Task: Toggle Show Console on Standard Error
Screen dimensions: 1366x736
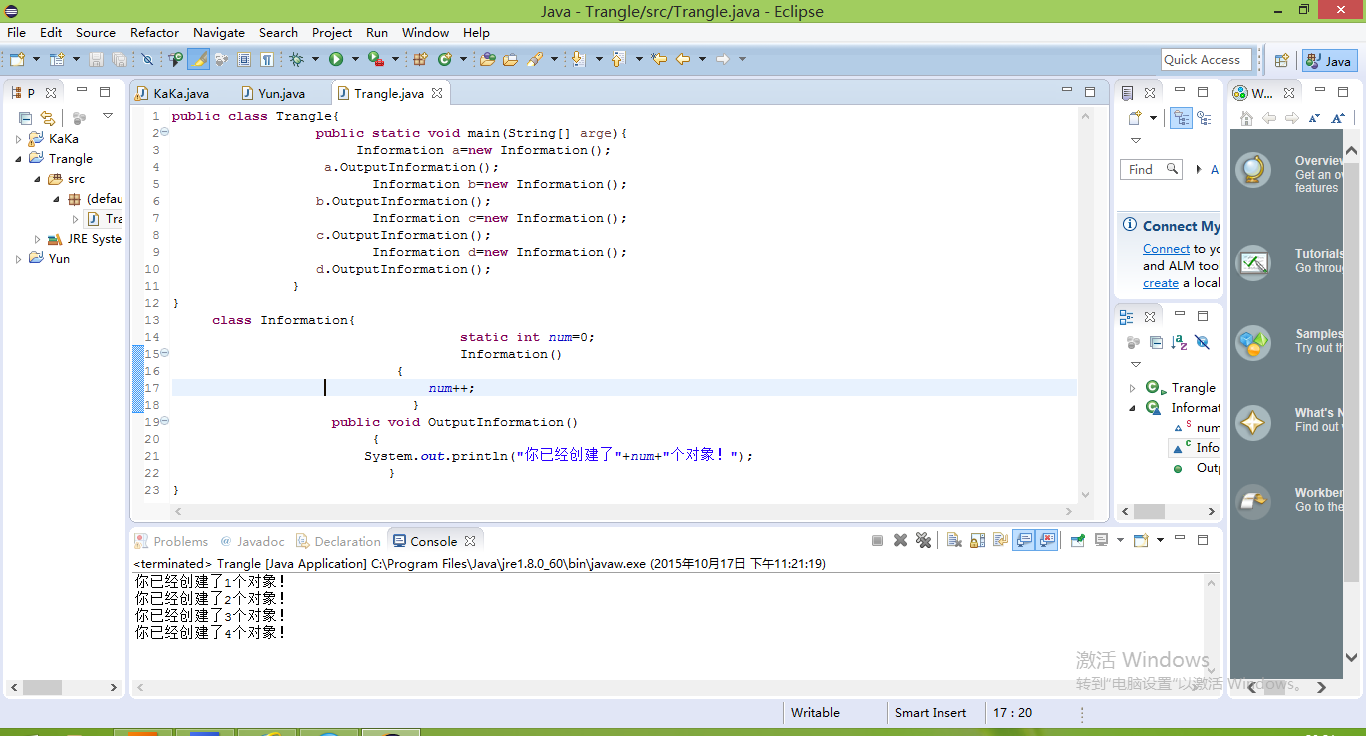Action: pyautogui.click(x=1047, y=541)
